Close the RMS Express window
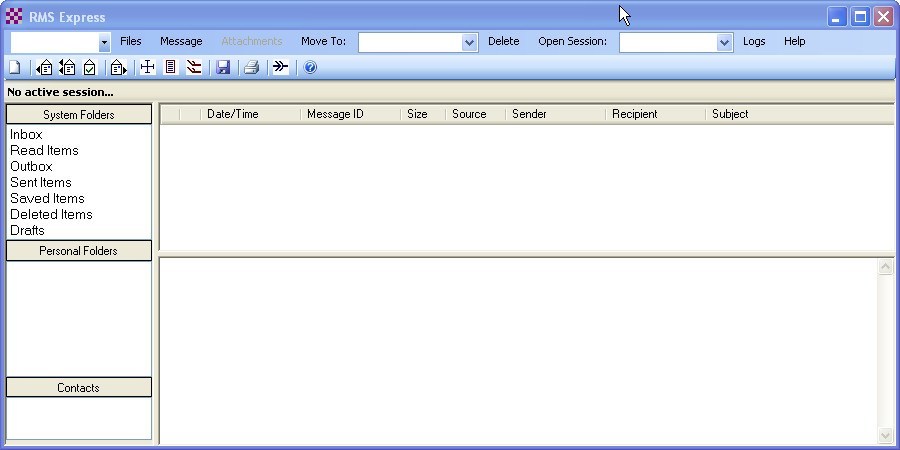Screen dimensions: 900x450 click(883, 17)
